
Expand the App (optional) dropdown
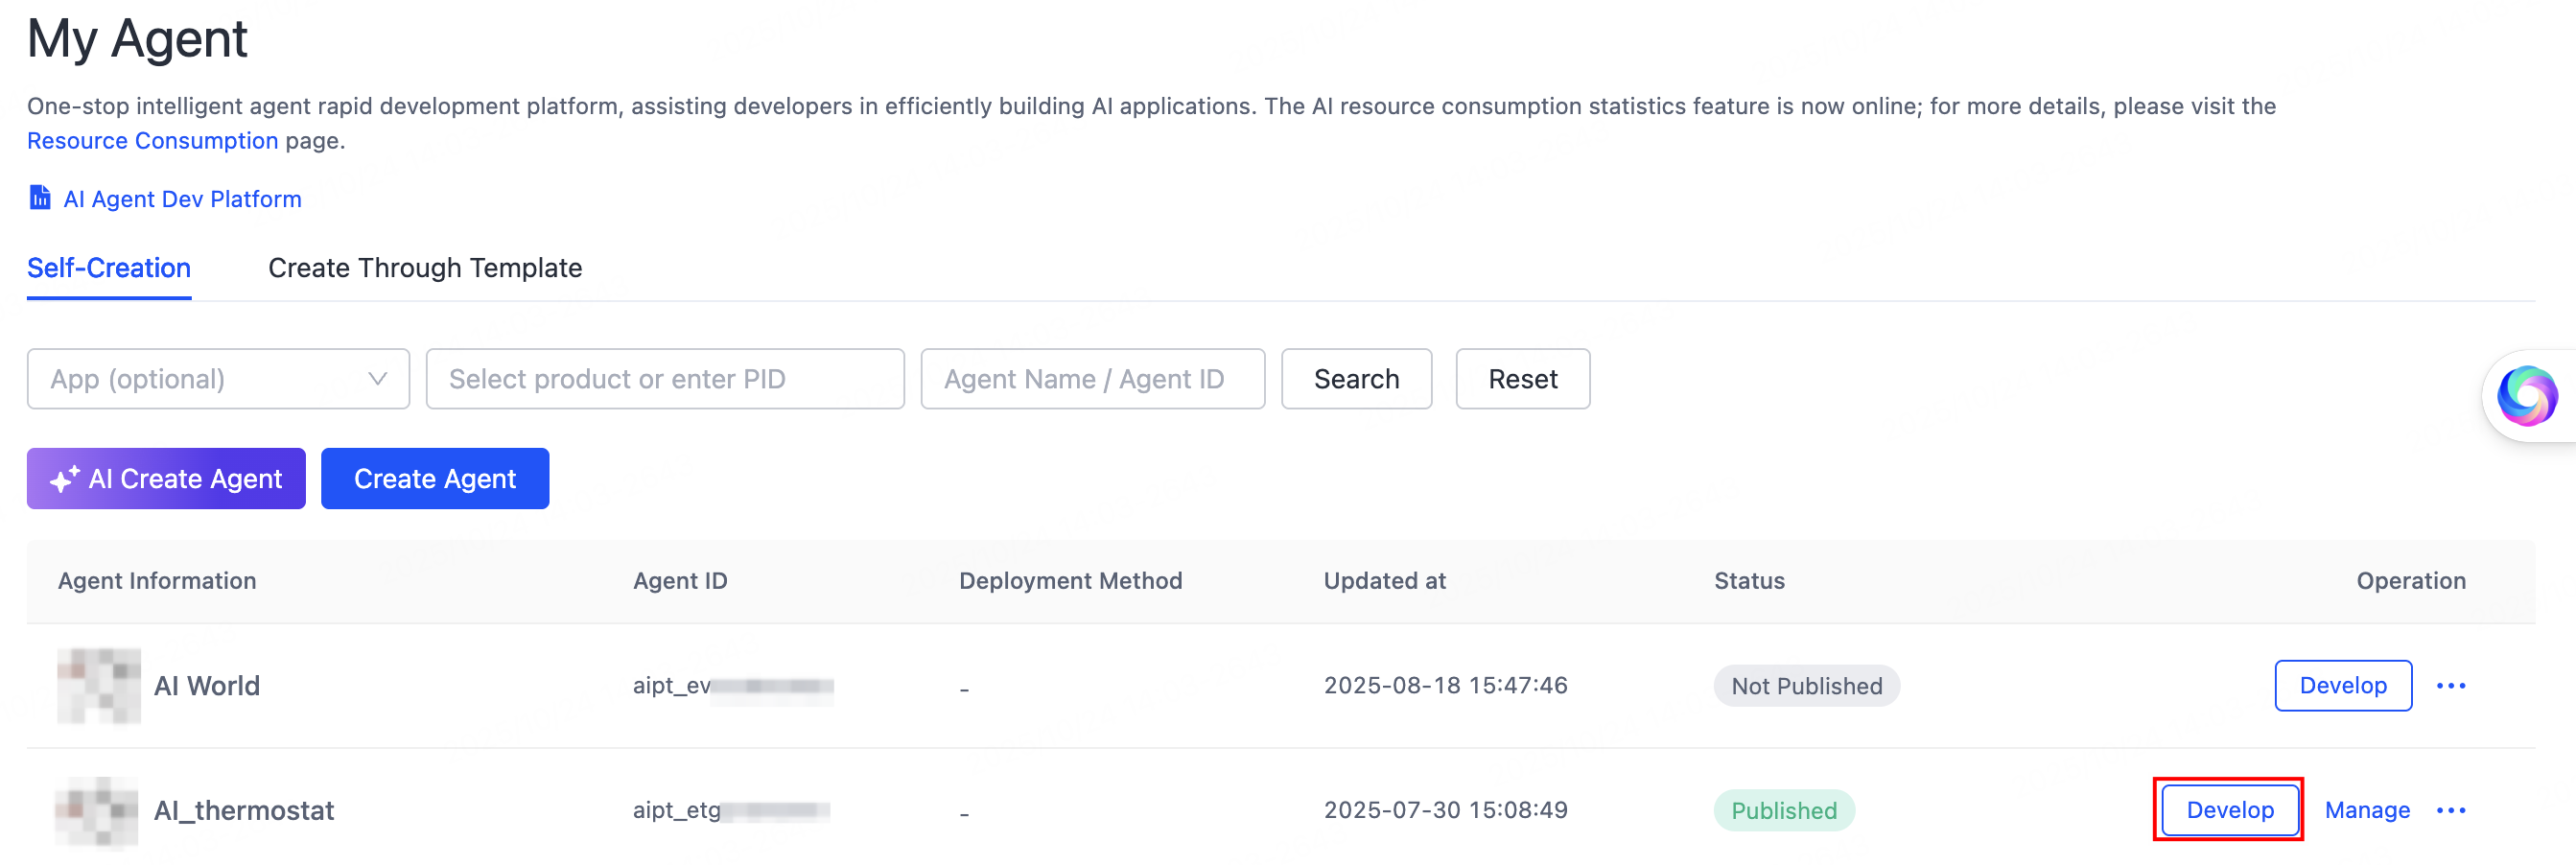(218, 379)
